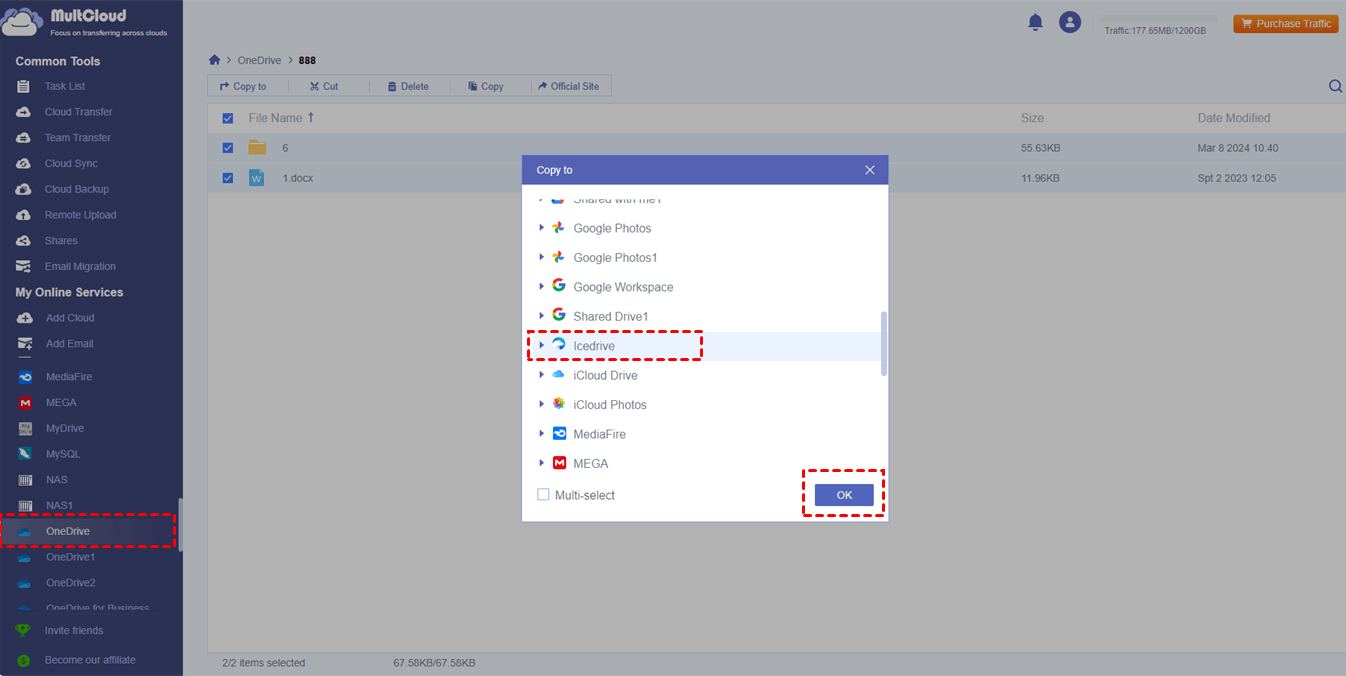Click the MEGA icon in sidebar
1346x676 pixels.
[25, 403]
